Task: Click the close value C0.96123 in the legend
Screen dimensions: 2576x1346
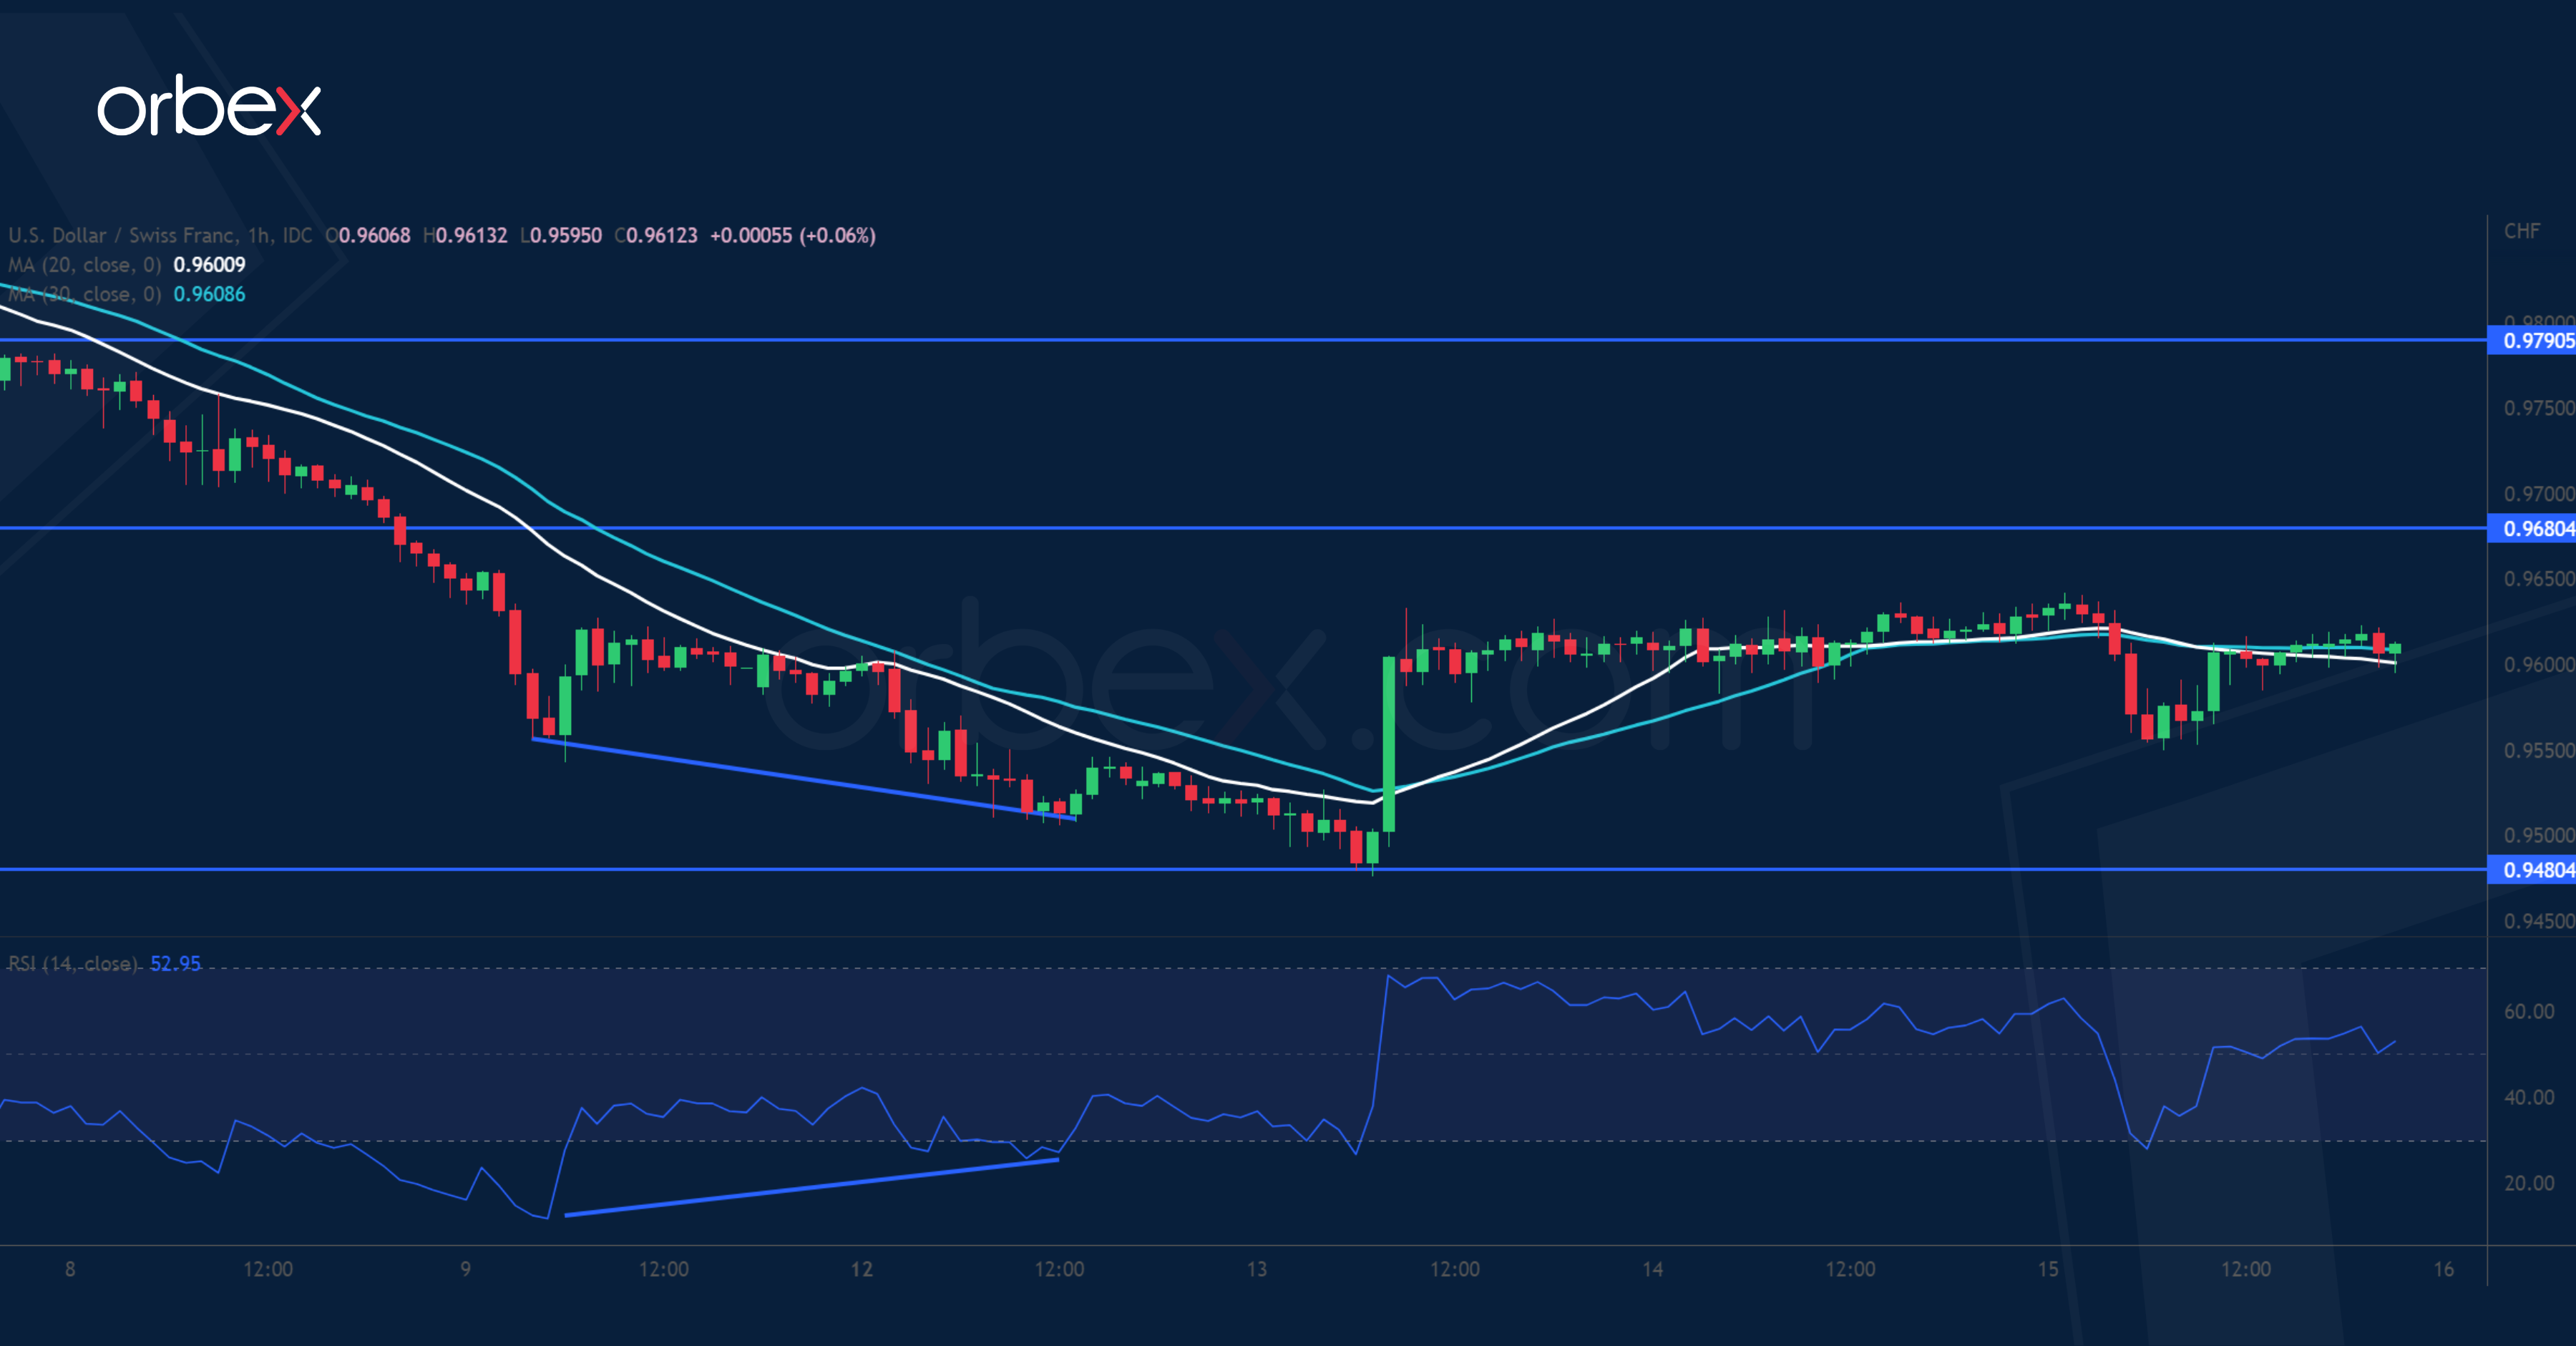Action: pos(657,235)
